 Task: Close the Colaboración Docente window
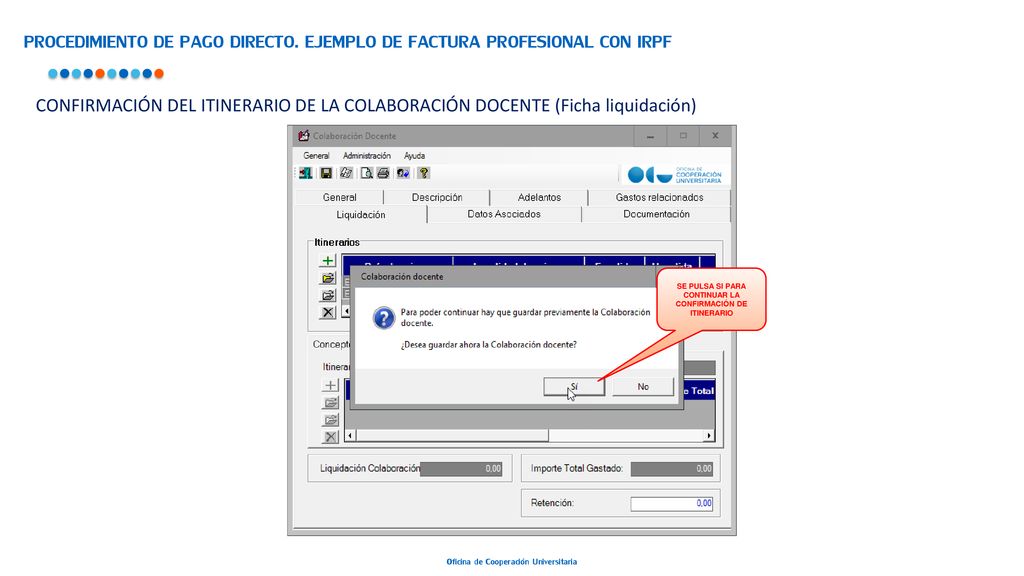coord(715,136)
